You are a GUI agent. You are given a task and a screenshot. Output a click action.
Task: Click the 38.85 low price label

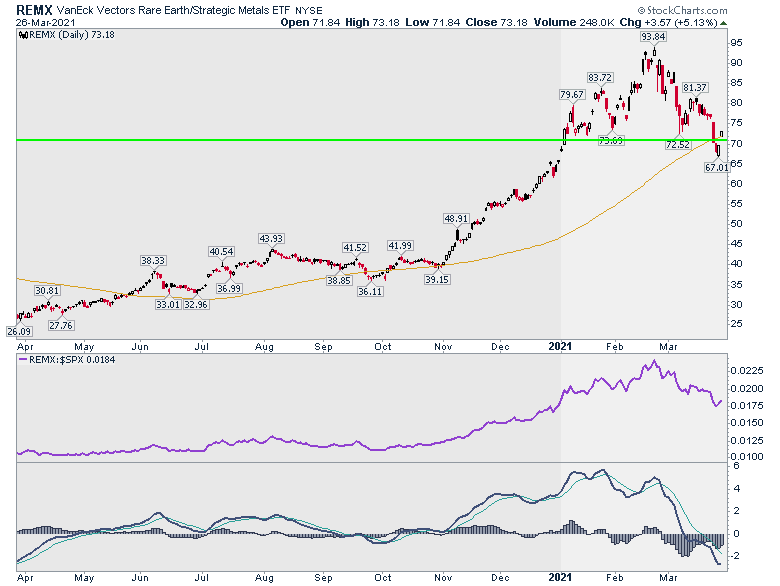pos(339,281)
